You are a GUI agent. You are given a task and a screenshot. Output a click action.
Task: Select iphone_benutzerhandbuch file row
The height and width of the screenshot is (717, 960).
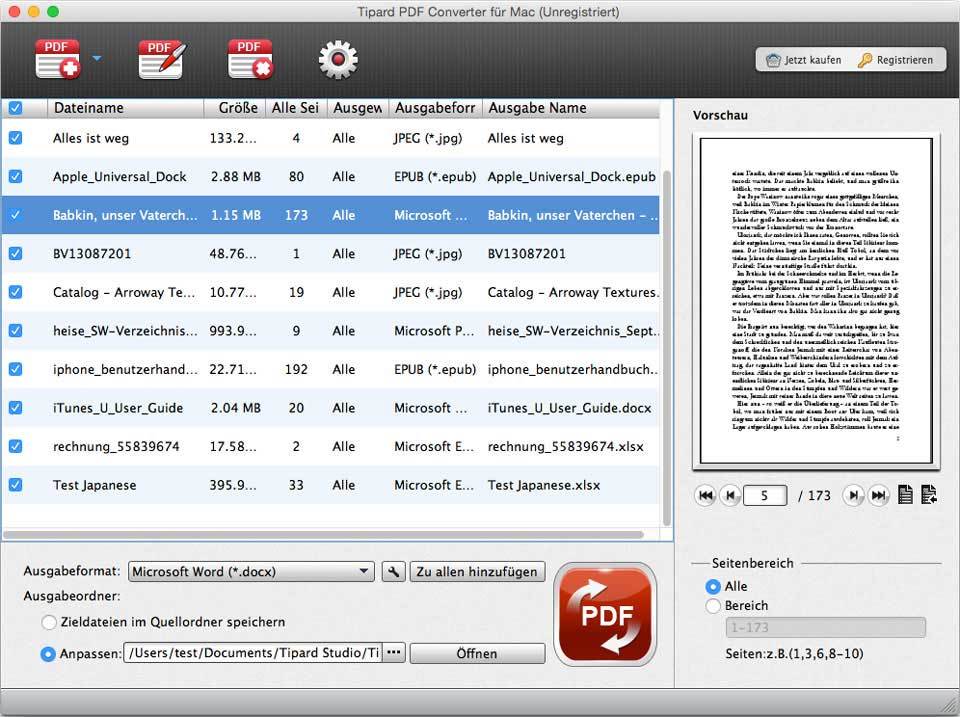(x=331, y=369)
